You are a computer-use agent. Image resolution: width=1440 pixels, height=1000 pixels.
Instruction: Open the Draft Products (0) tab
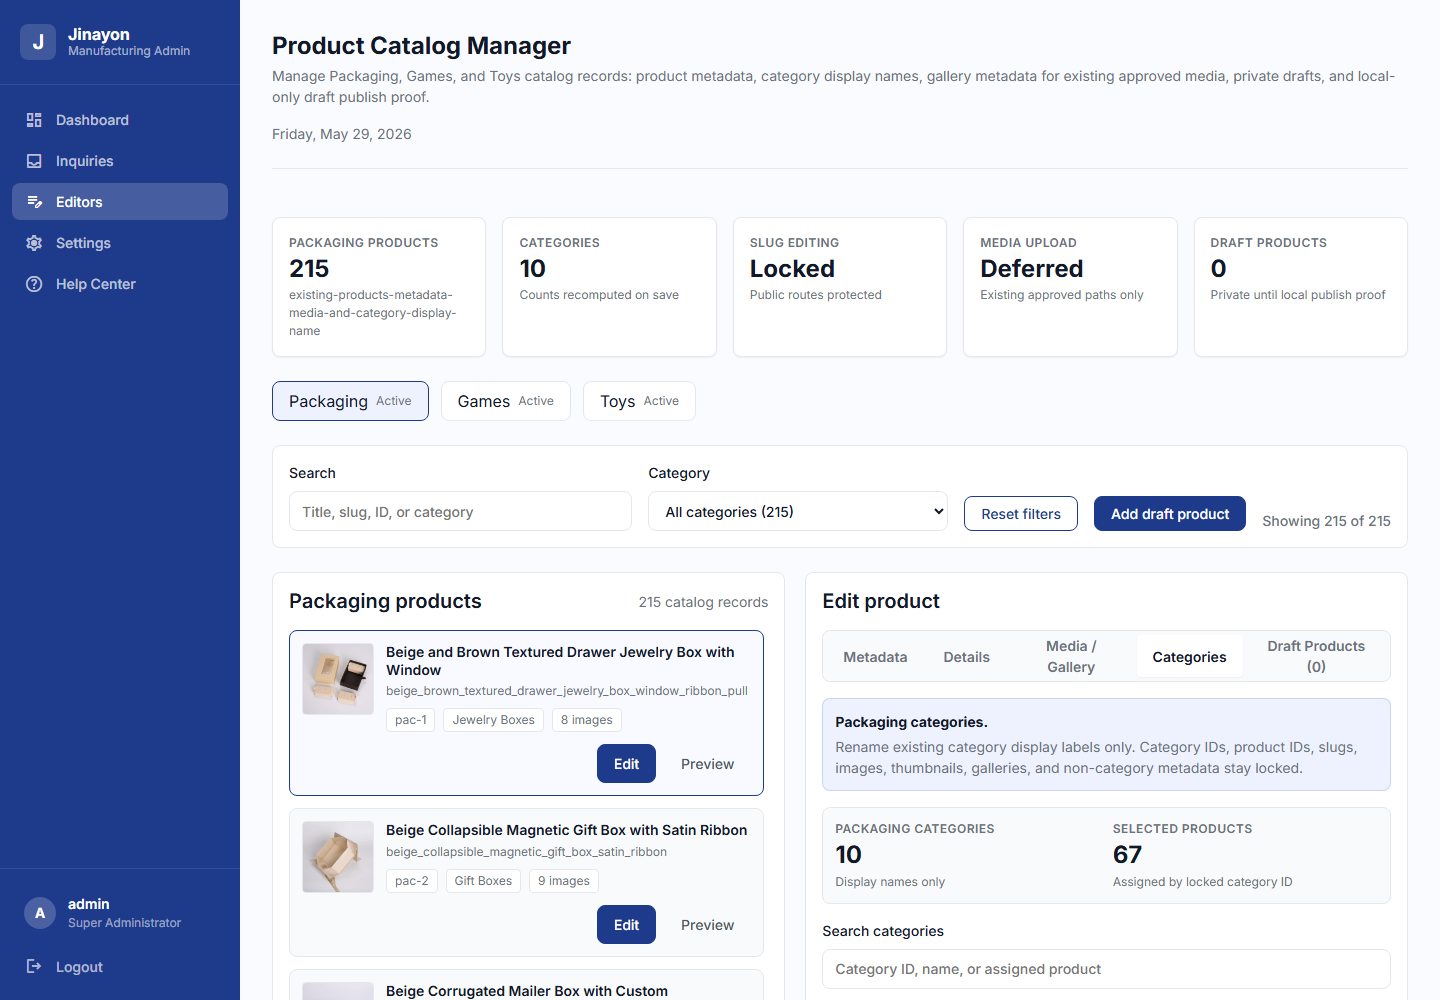click(1316, 657)
